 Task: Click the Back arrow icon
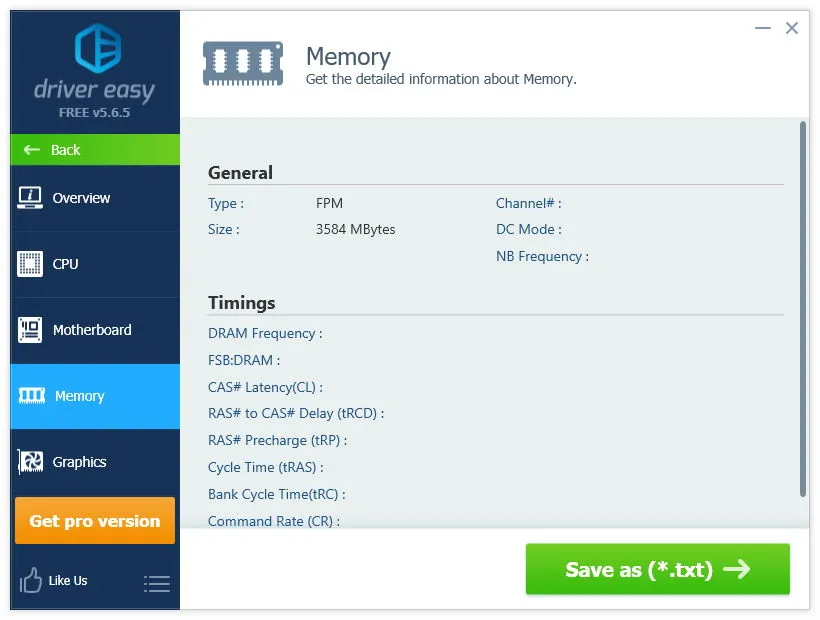[x=31, y=150]
